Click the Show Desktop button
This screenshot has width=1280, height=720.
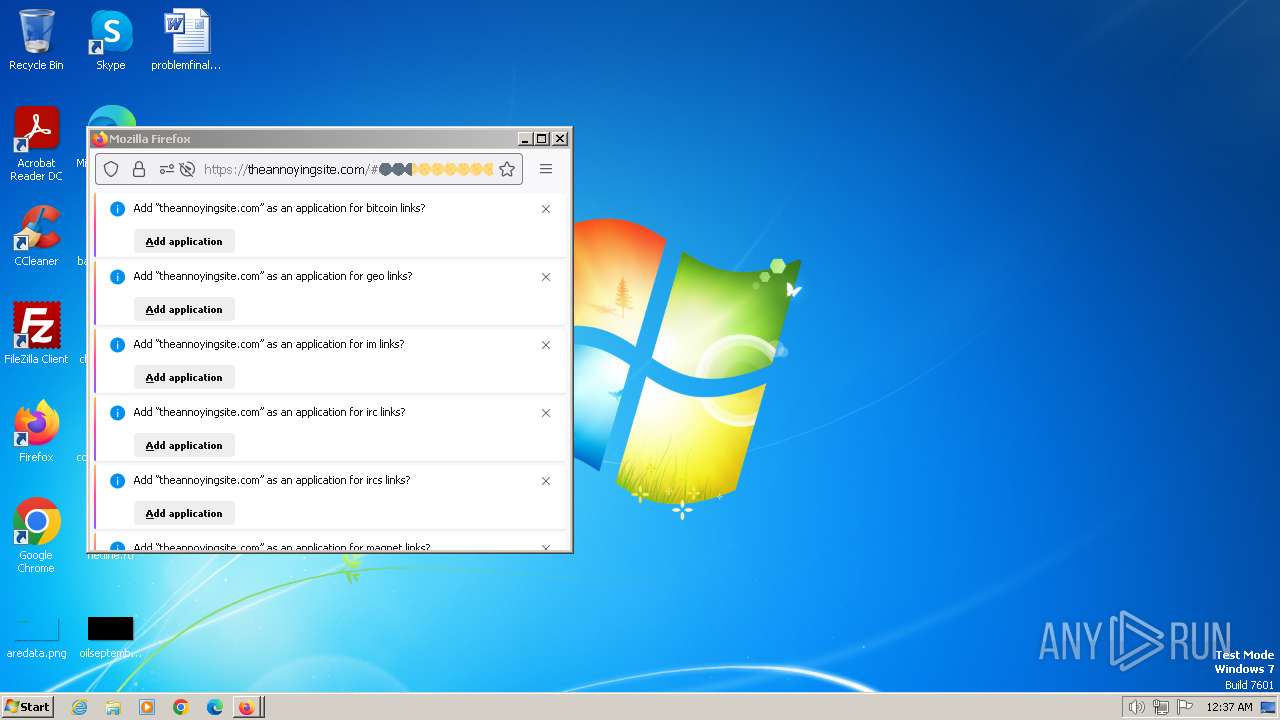[1269, 707]
